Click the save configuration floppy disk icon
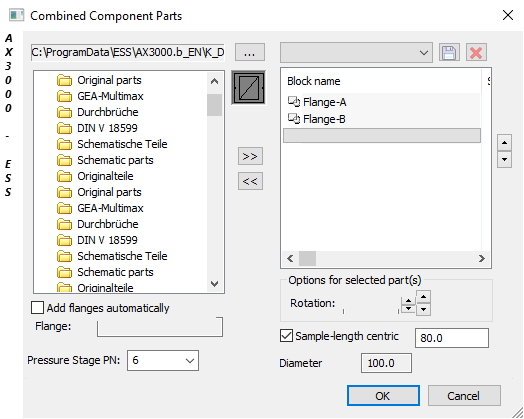 coord(449,53)
